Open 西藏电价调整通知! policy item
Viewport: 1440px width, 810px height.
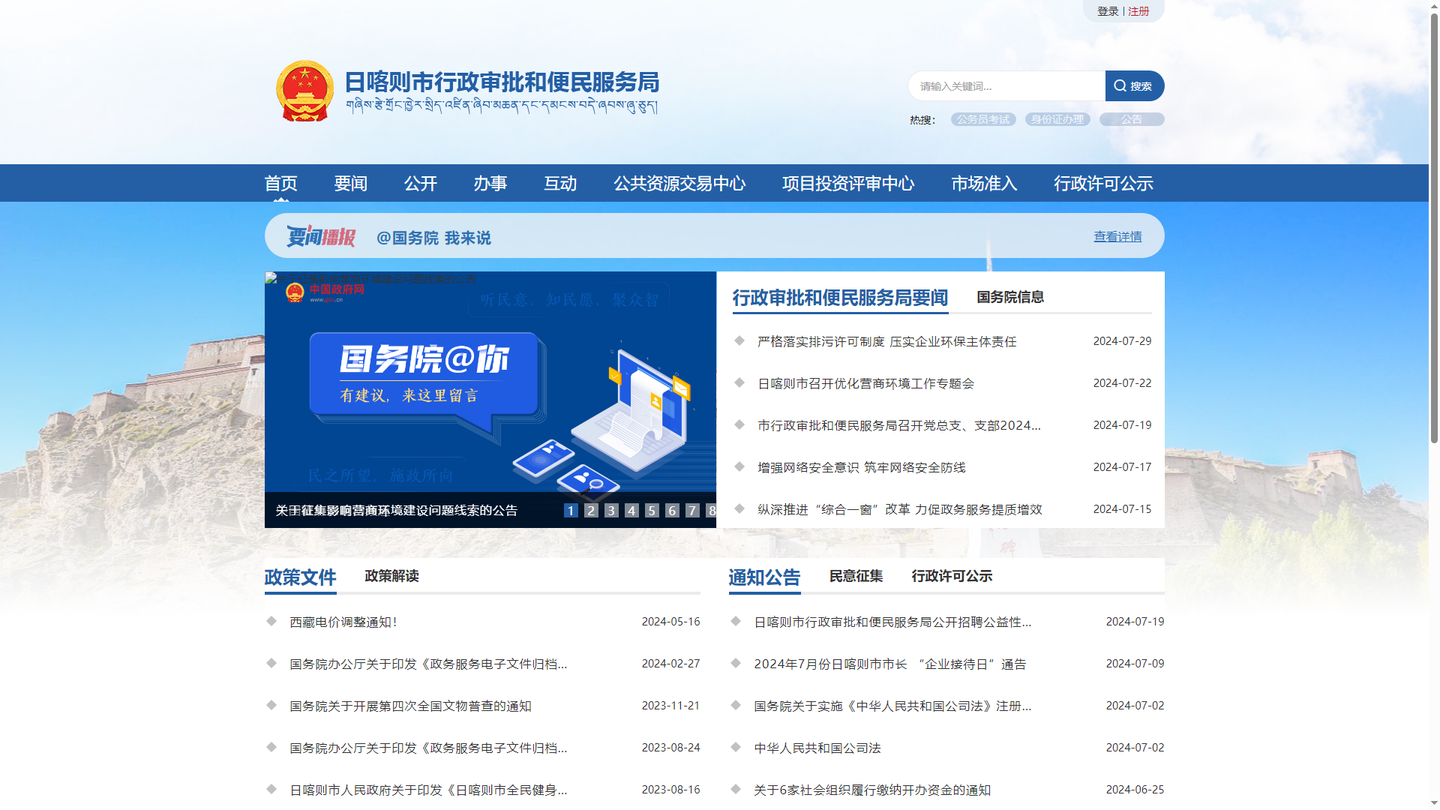[x=344, y=622]
